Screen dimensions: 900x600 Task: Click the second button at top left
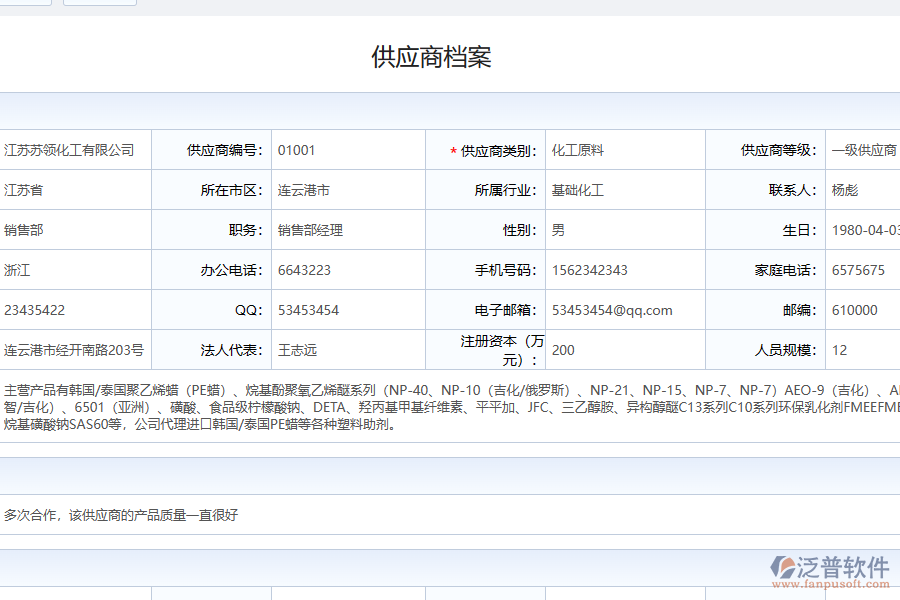click(99, 3)
